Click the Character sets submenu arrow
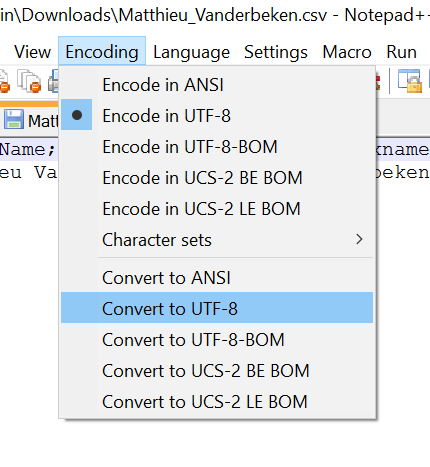430x467 pixels. pyautogui.click(x=359, y=239)
